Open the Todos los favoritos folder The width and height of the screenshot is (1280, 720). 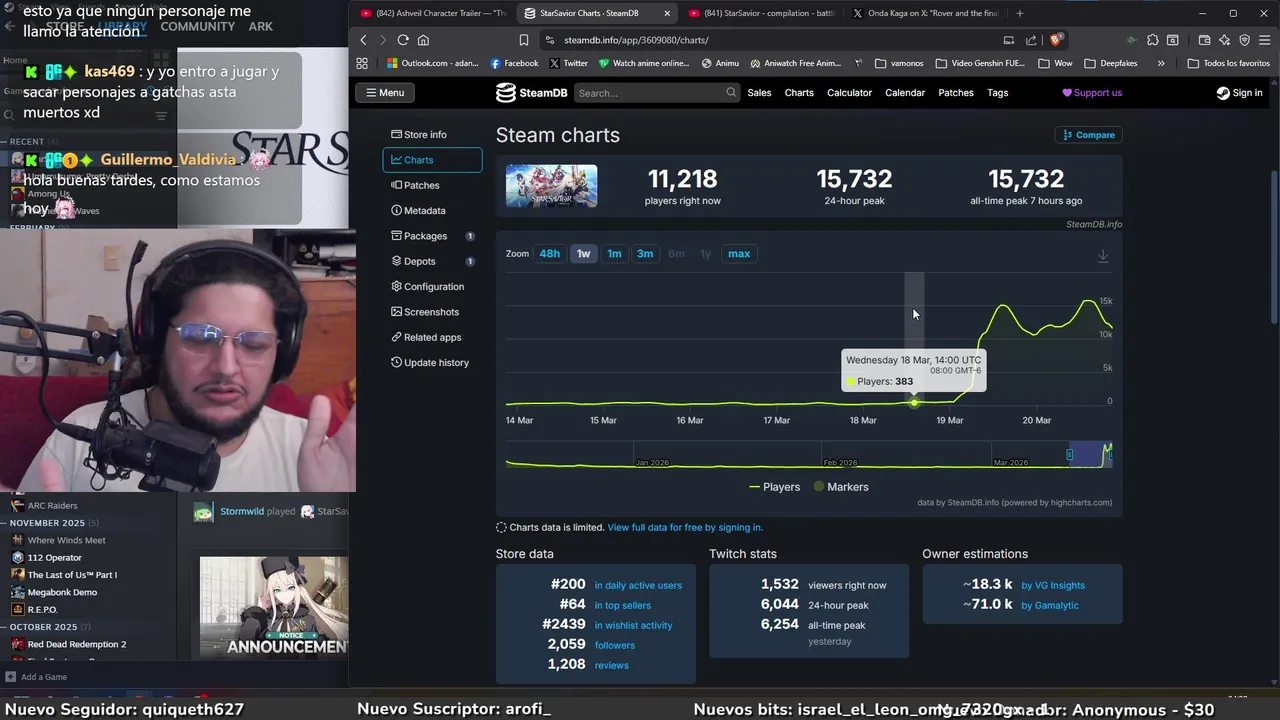click(x=1228, y=63)
